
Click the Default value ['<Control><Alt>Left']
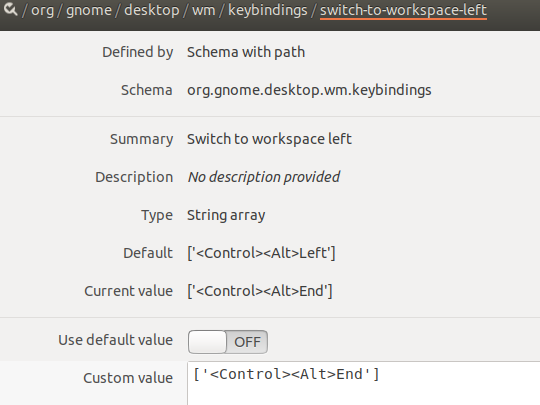(261, 253)
